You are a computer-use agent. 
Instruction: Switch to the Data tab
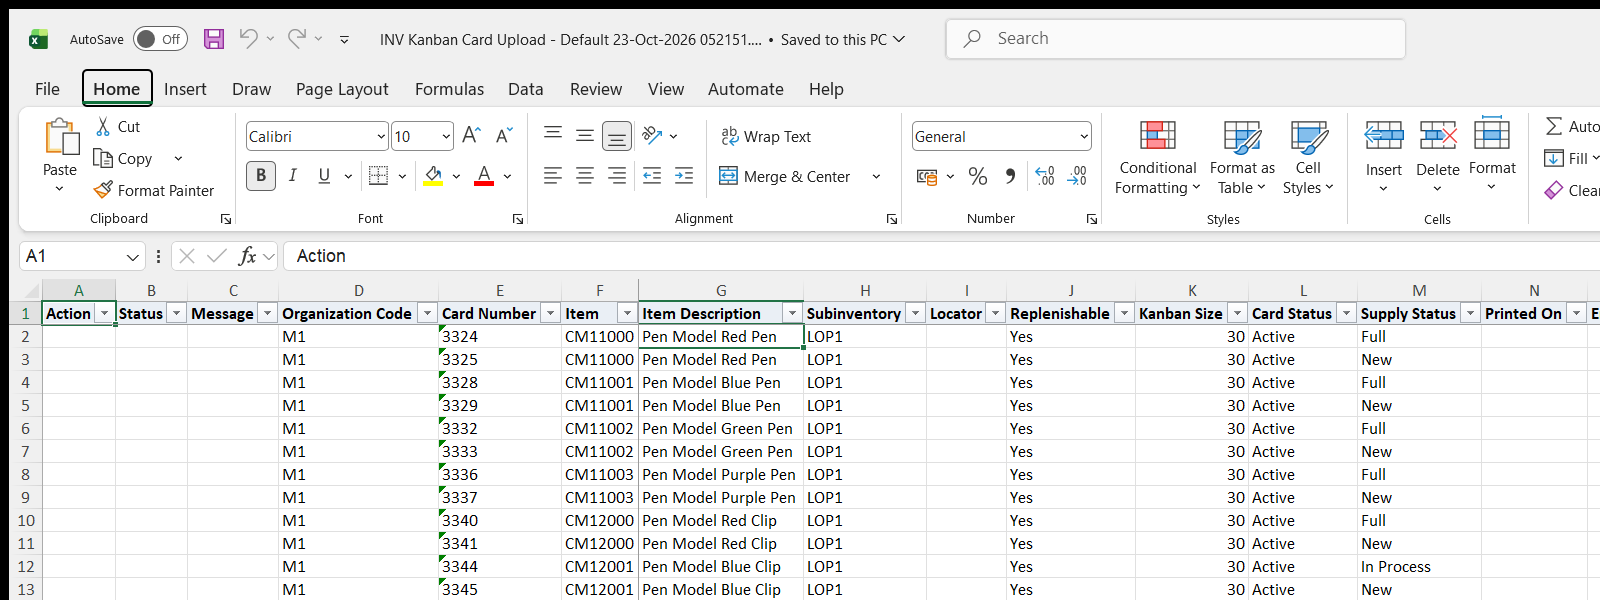[x=525, y=89]
